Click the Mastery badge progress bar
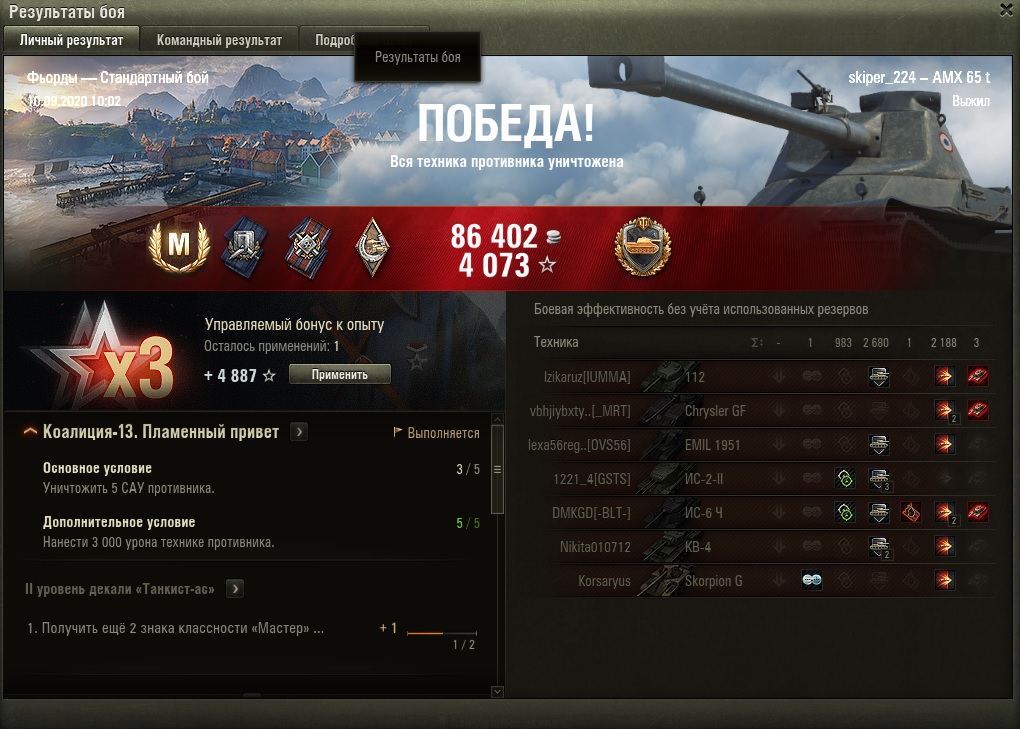The width and height of the screenshot is (1020, 729). click(442, 633)
